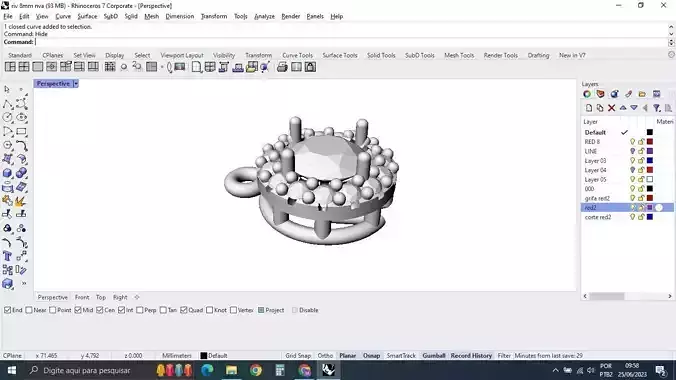The width and height of the screenshot is (676, 380).
Task: Open color swatch of corte red2 layer
Action: pos(650,217)
